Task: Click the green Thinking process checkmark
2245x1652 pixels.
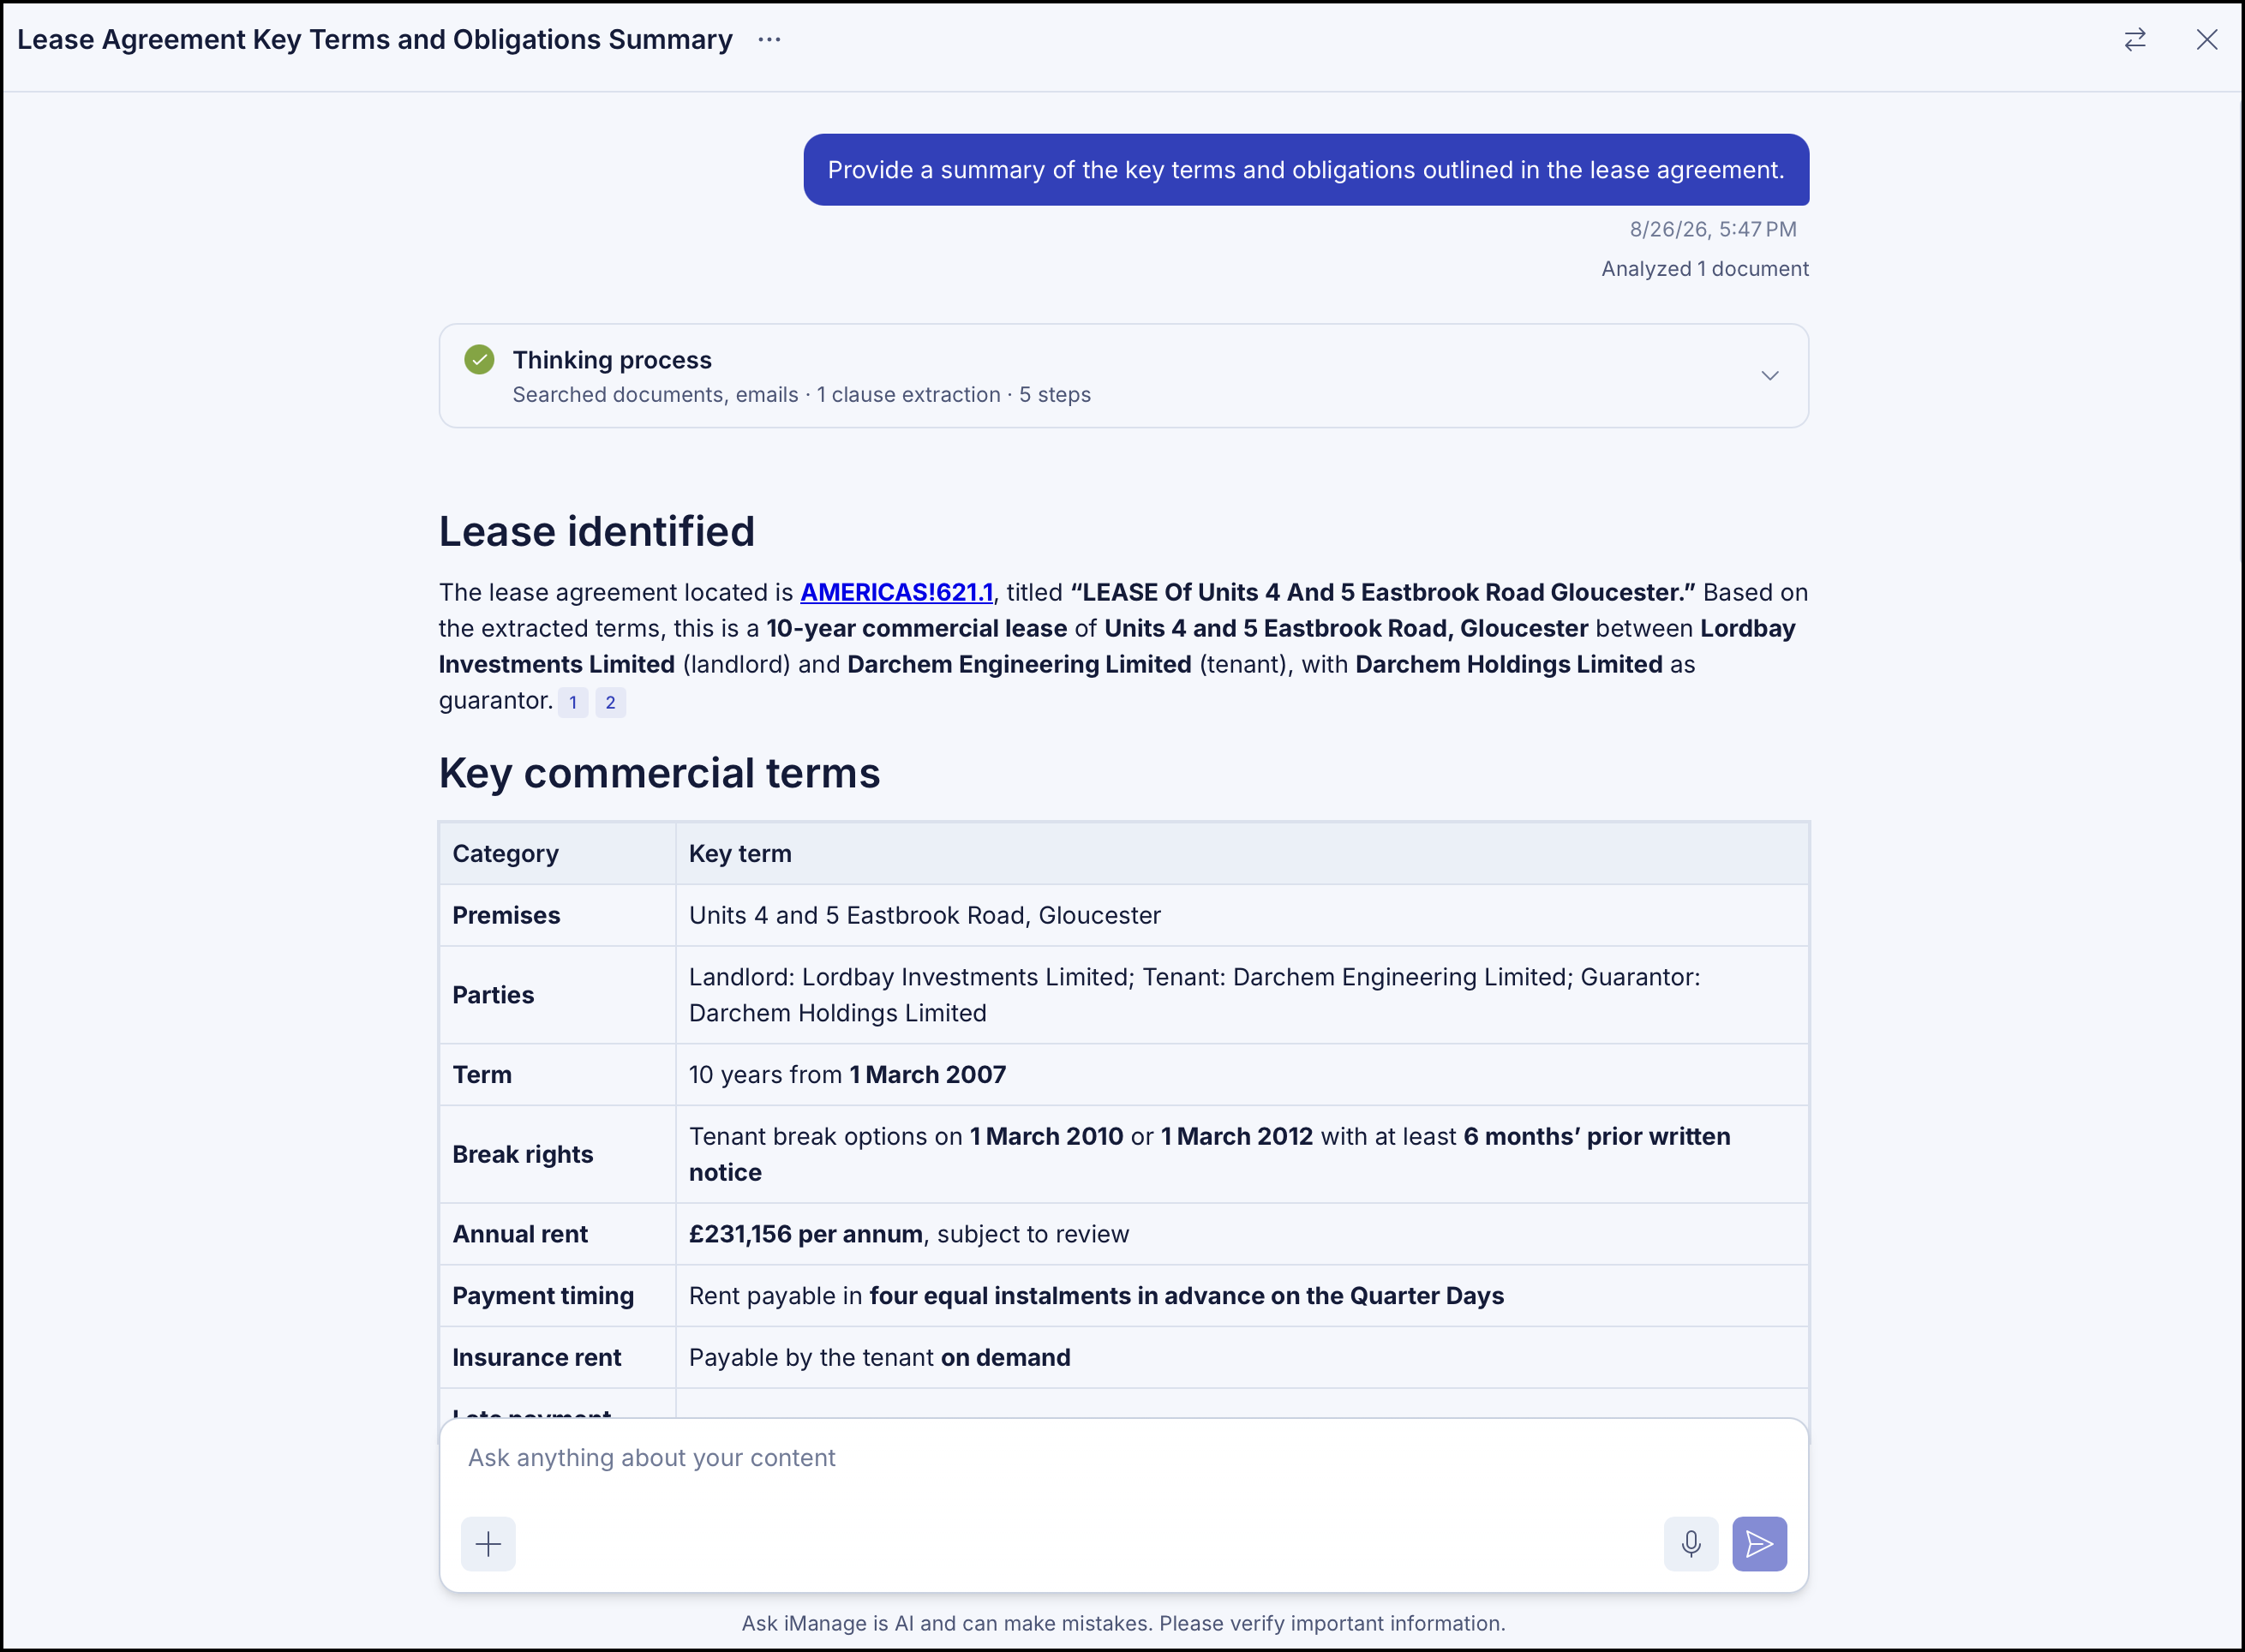Action: pyautogui.click(x=479, y=360)
